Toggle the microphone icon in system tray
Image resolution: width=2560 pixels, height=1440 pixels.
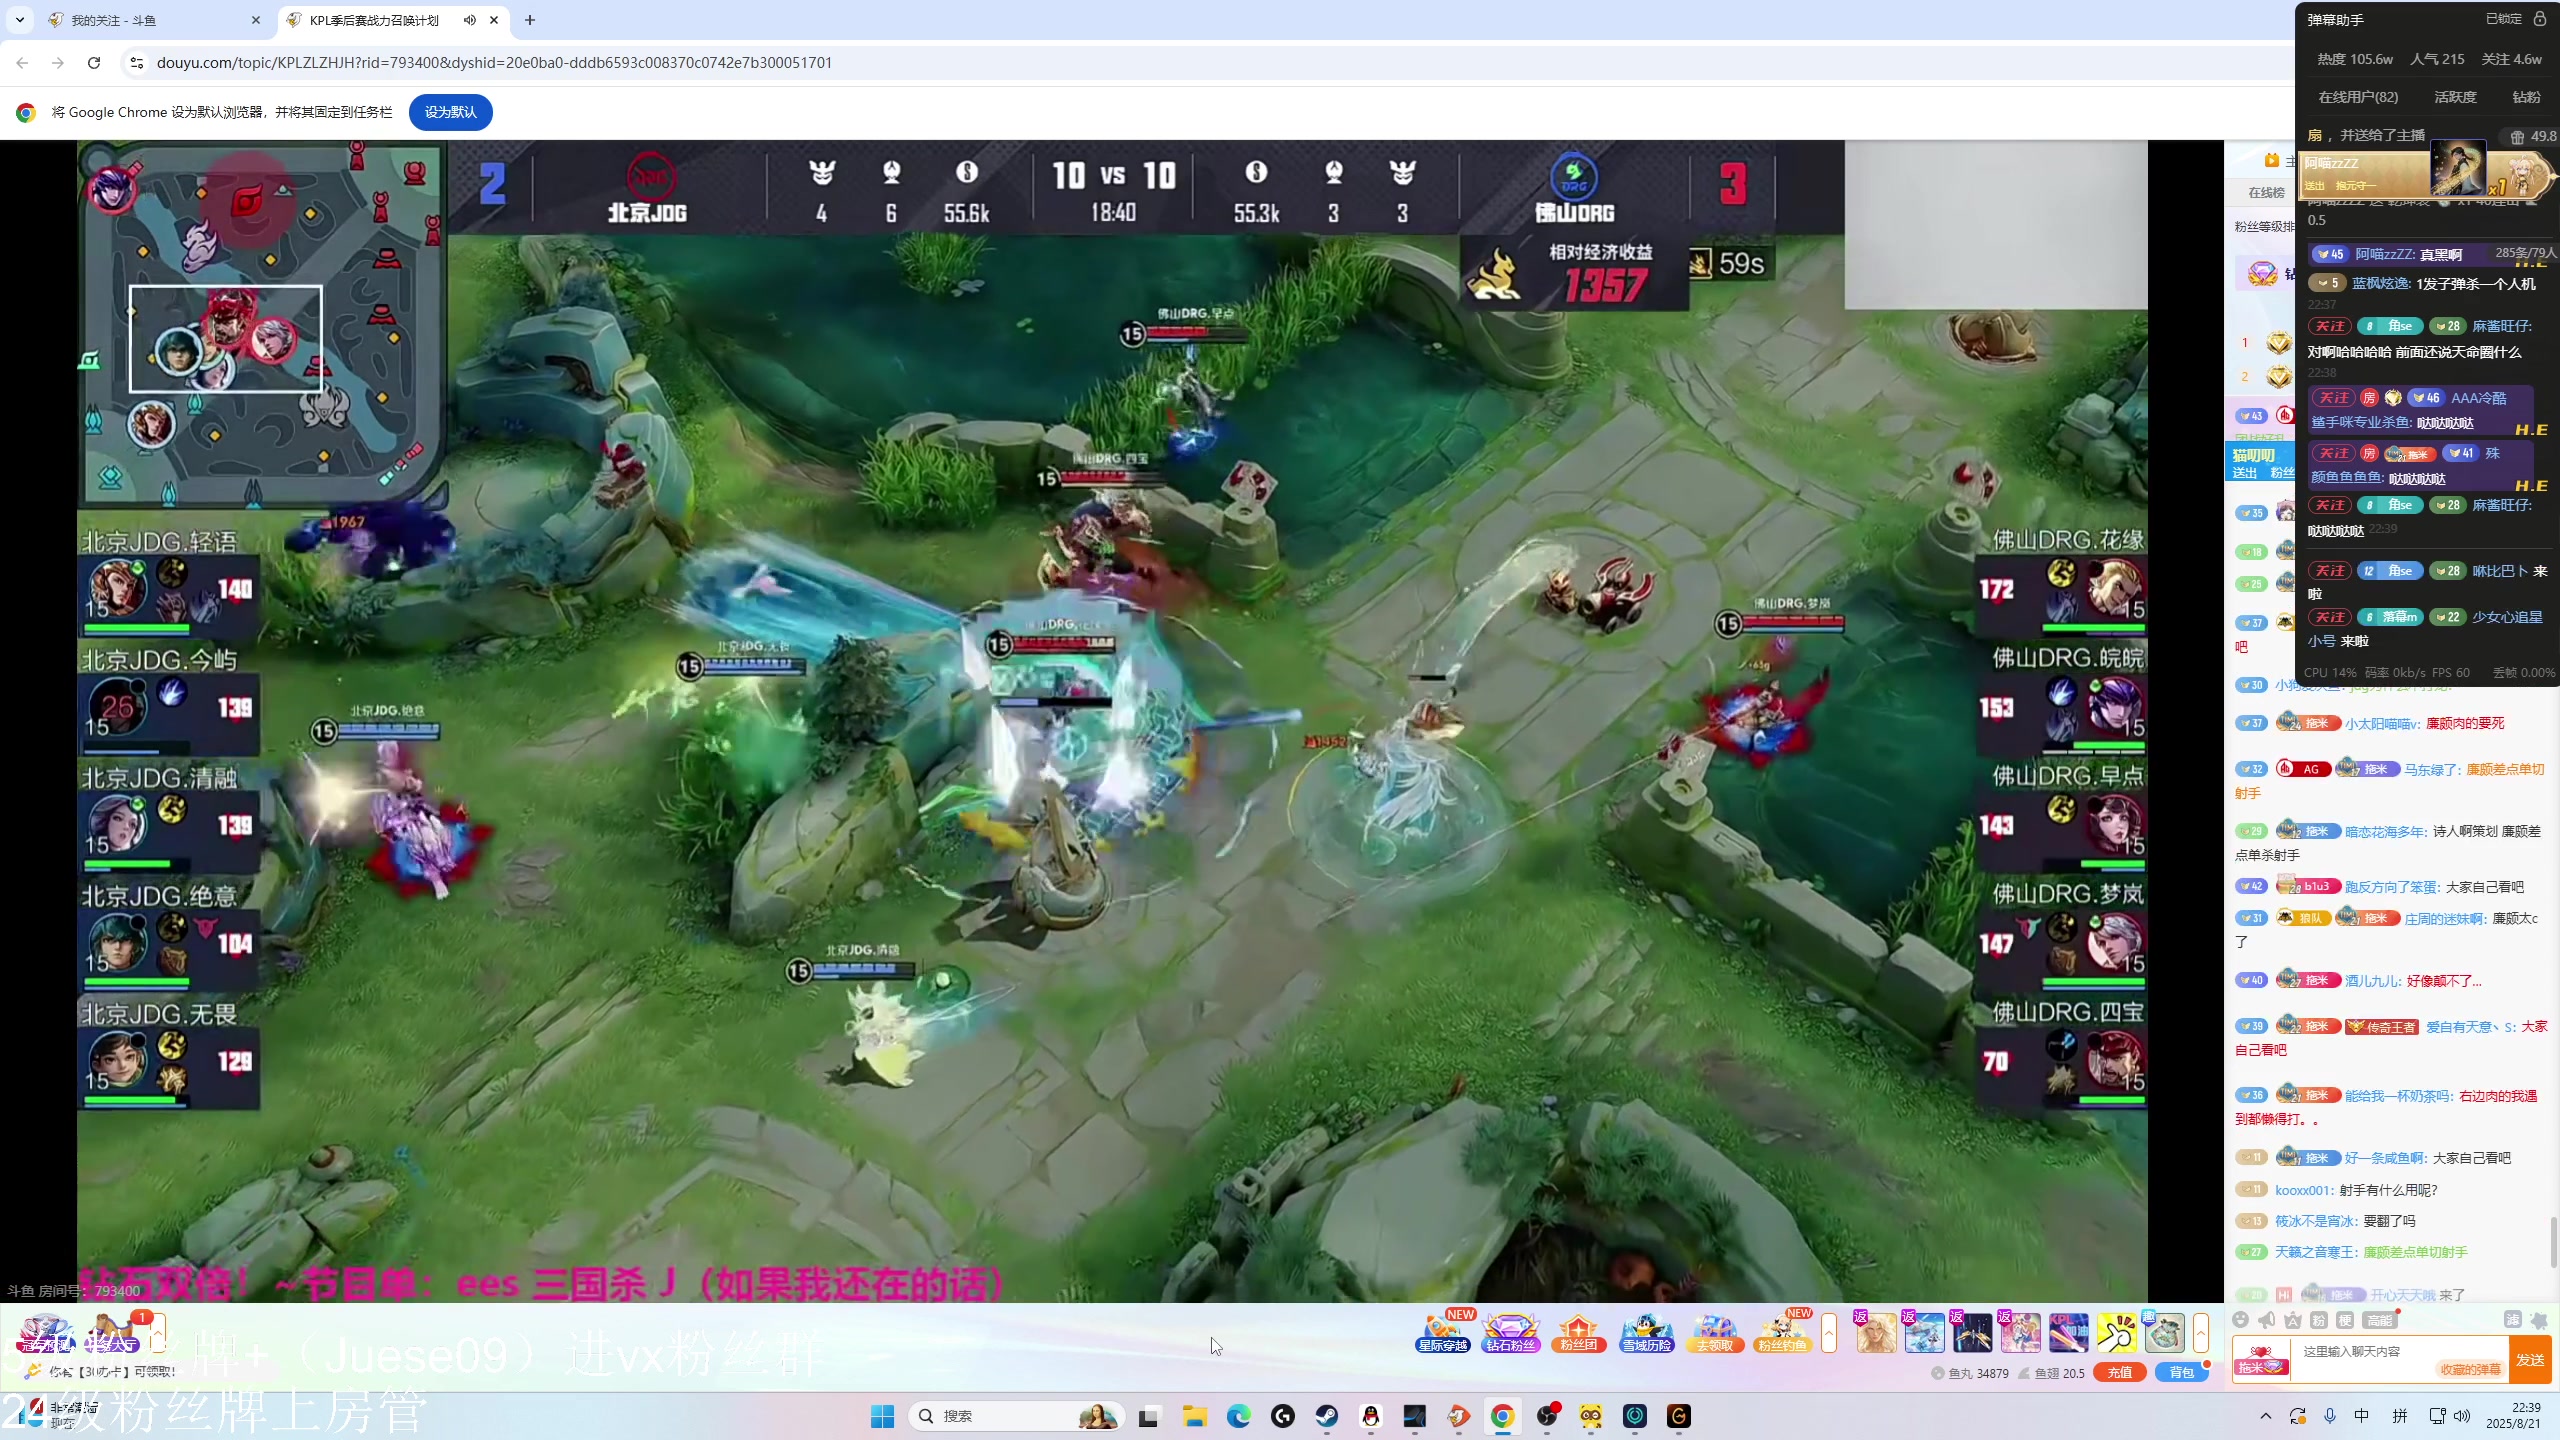(2330, 1416)
